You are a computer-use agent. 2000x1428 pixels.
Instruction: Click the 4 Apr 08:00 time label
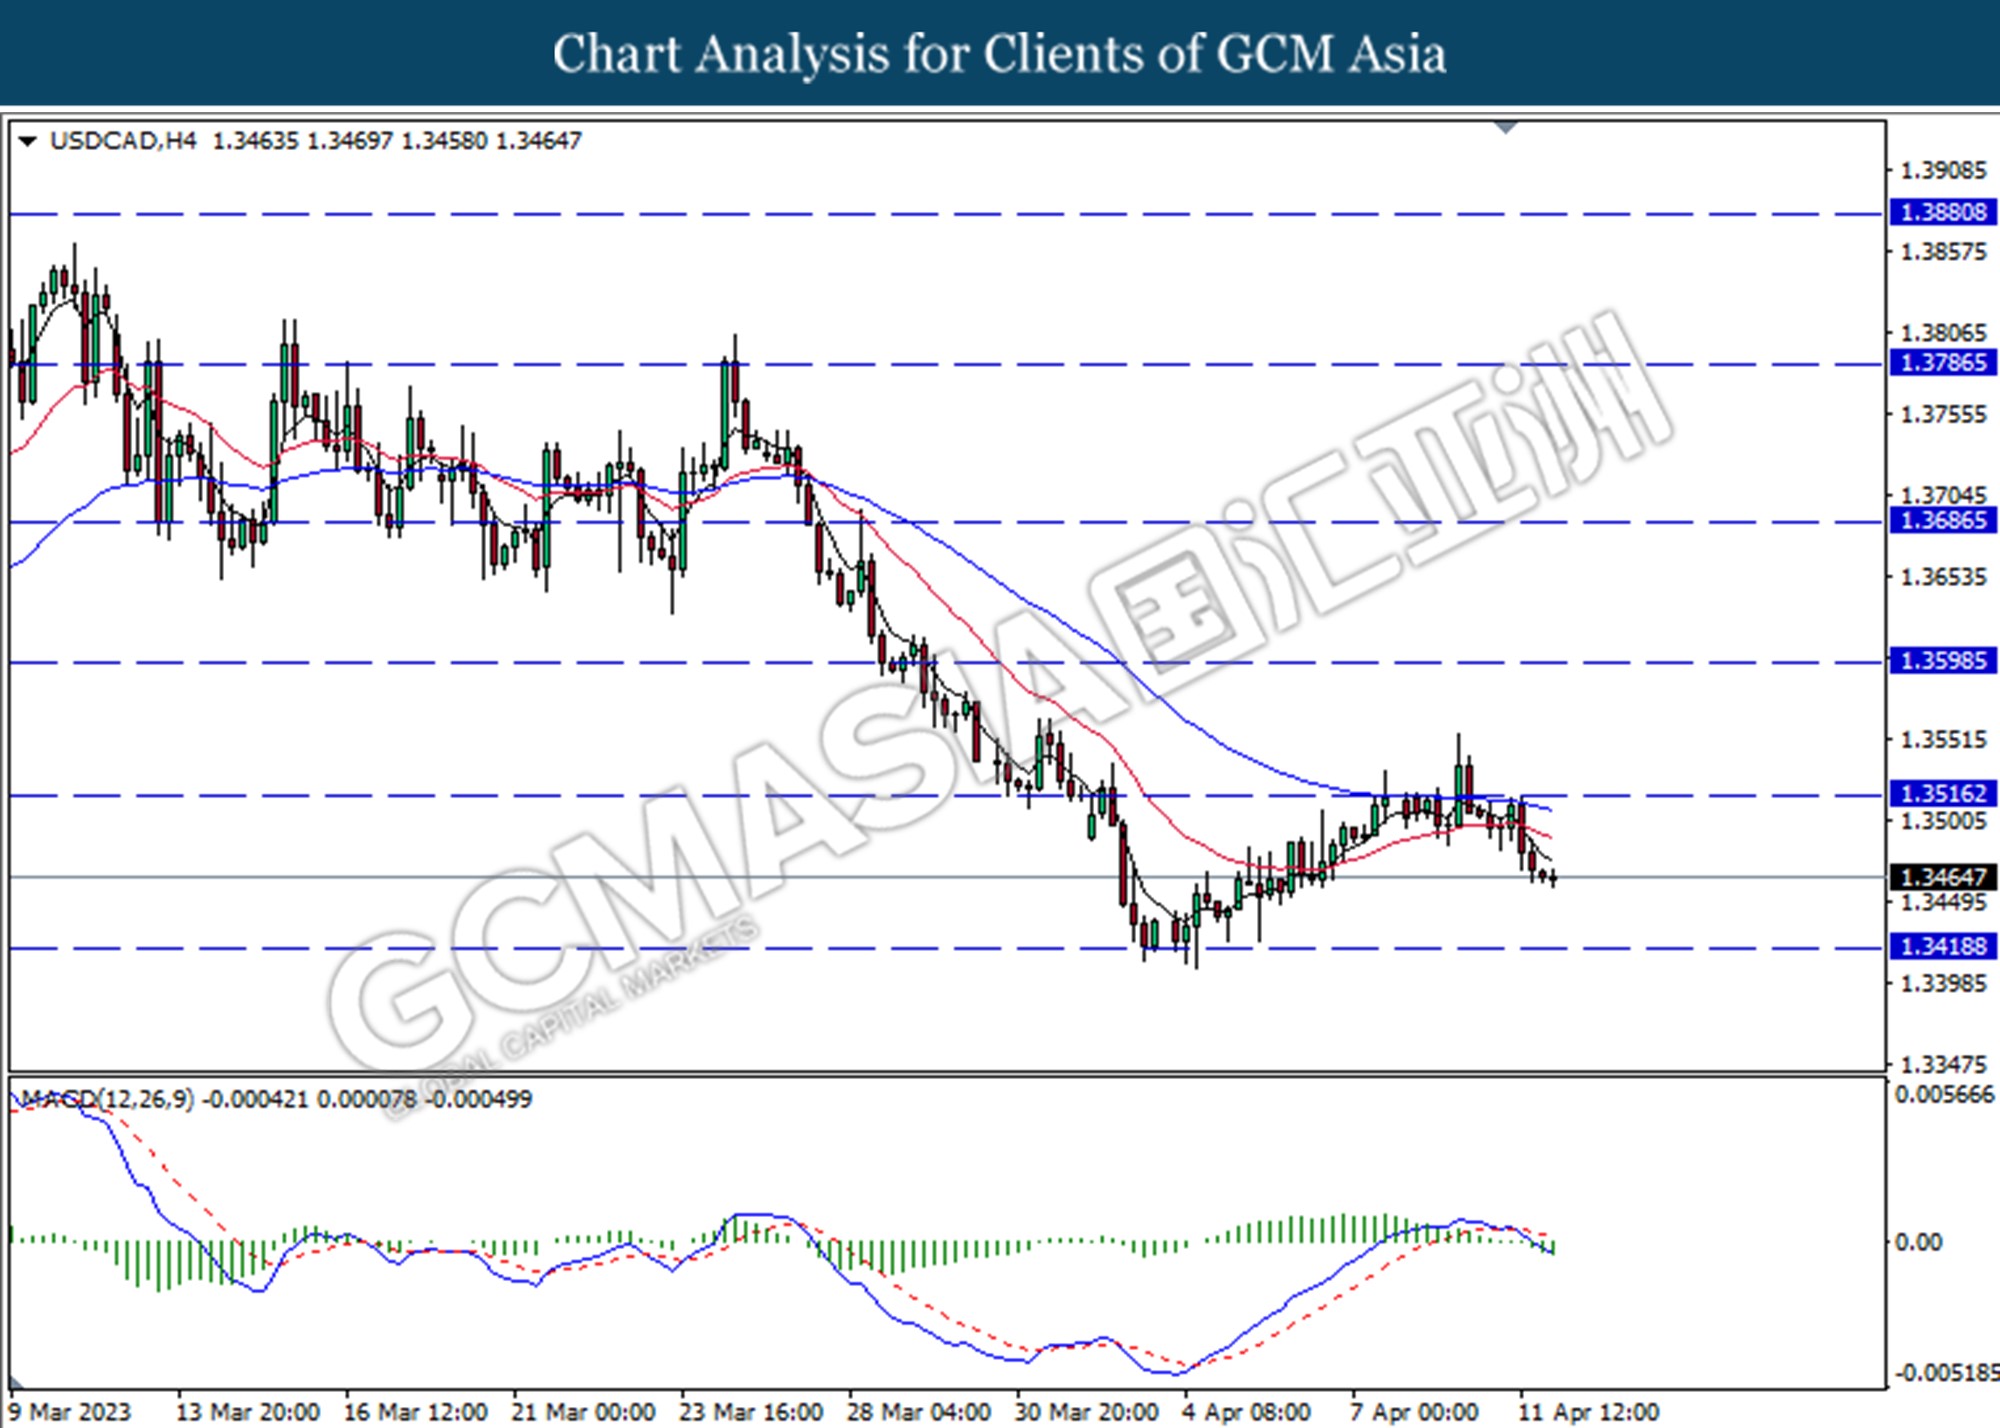click(x=1246, y=1412)
